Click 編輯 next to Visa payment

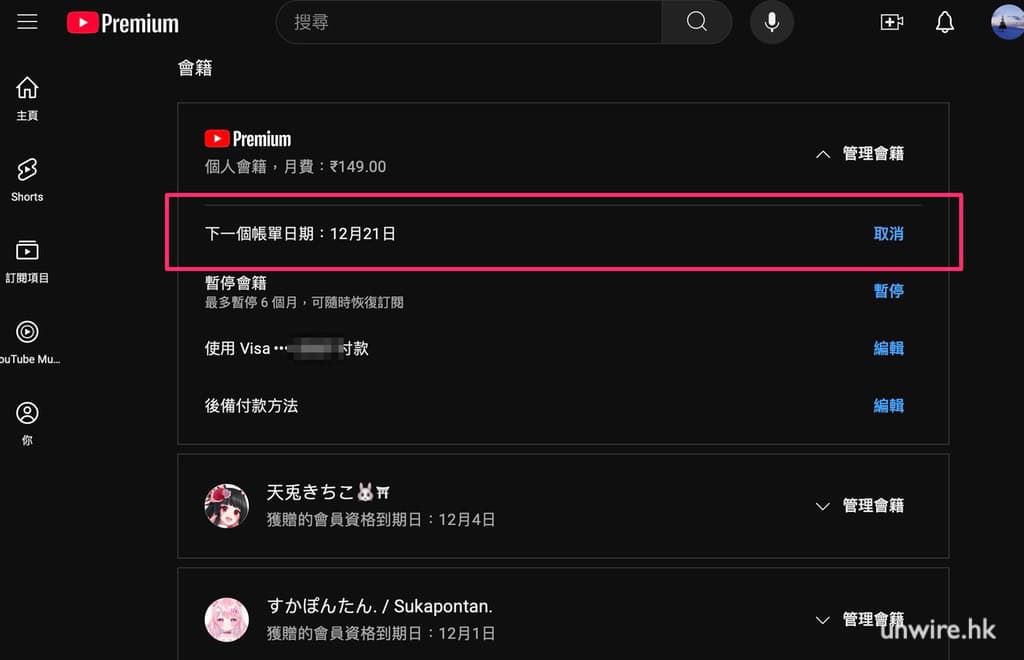[x=888, y=349]
